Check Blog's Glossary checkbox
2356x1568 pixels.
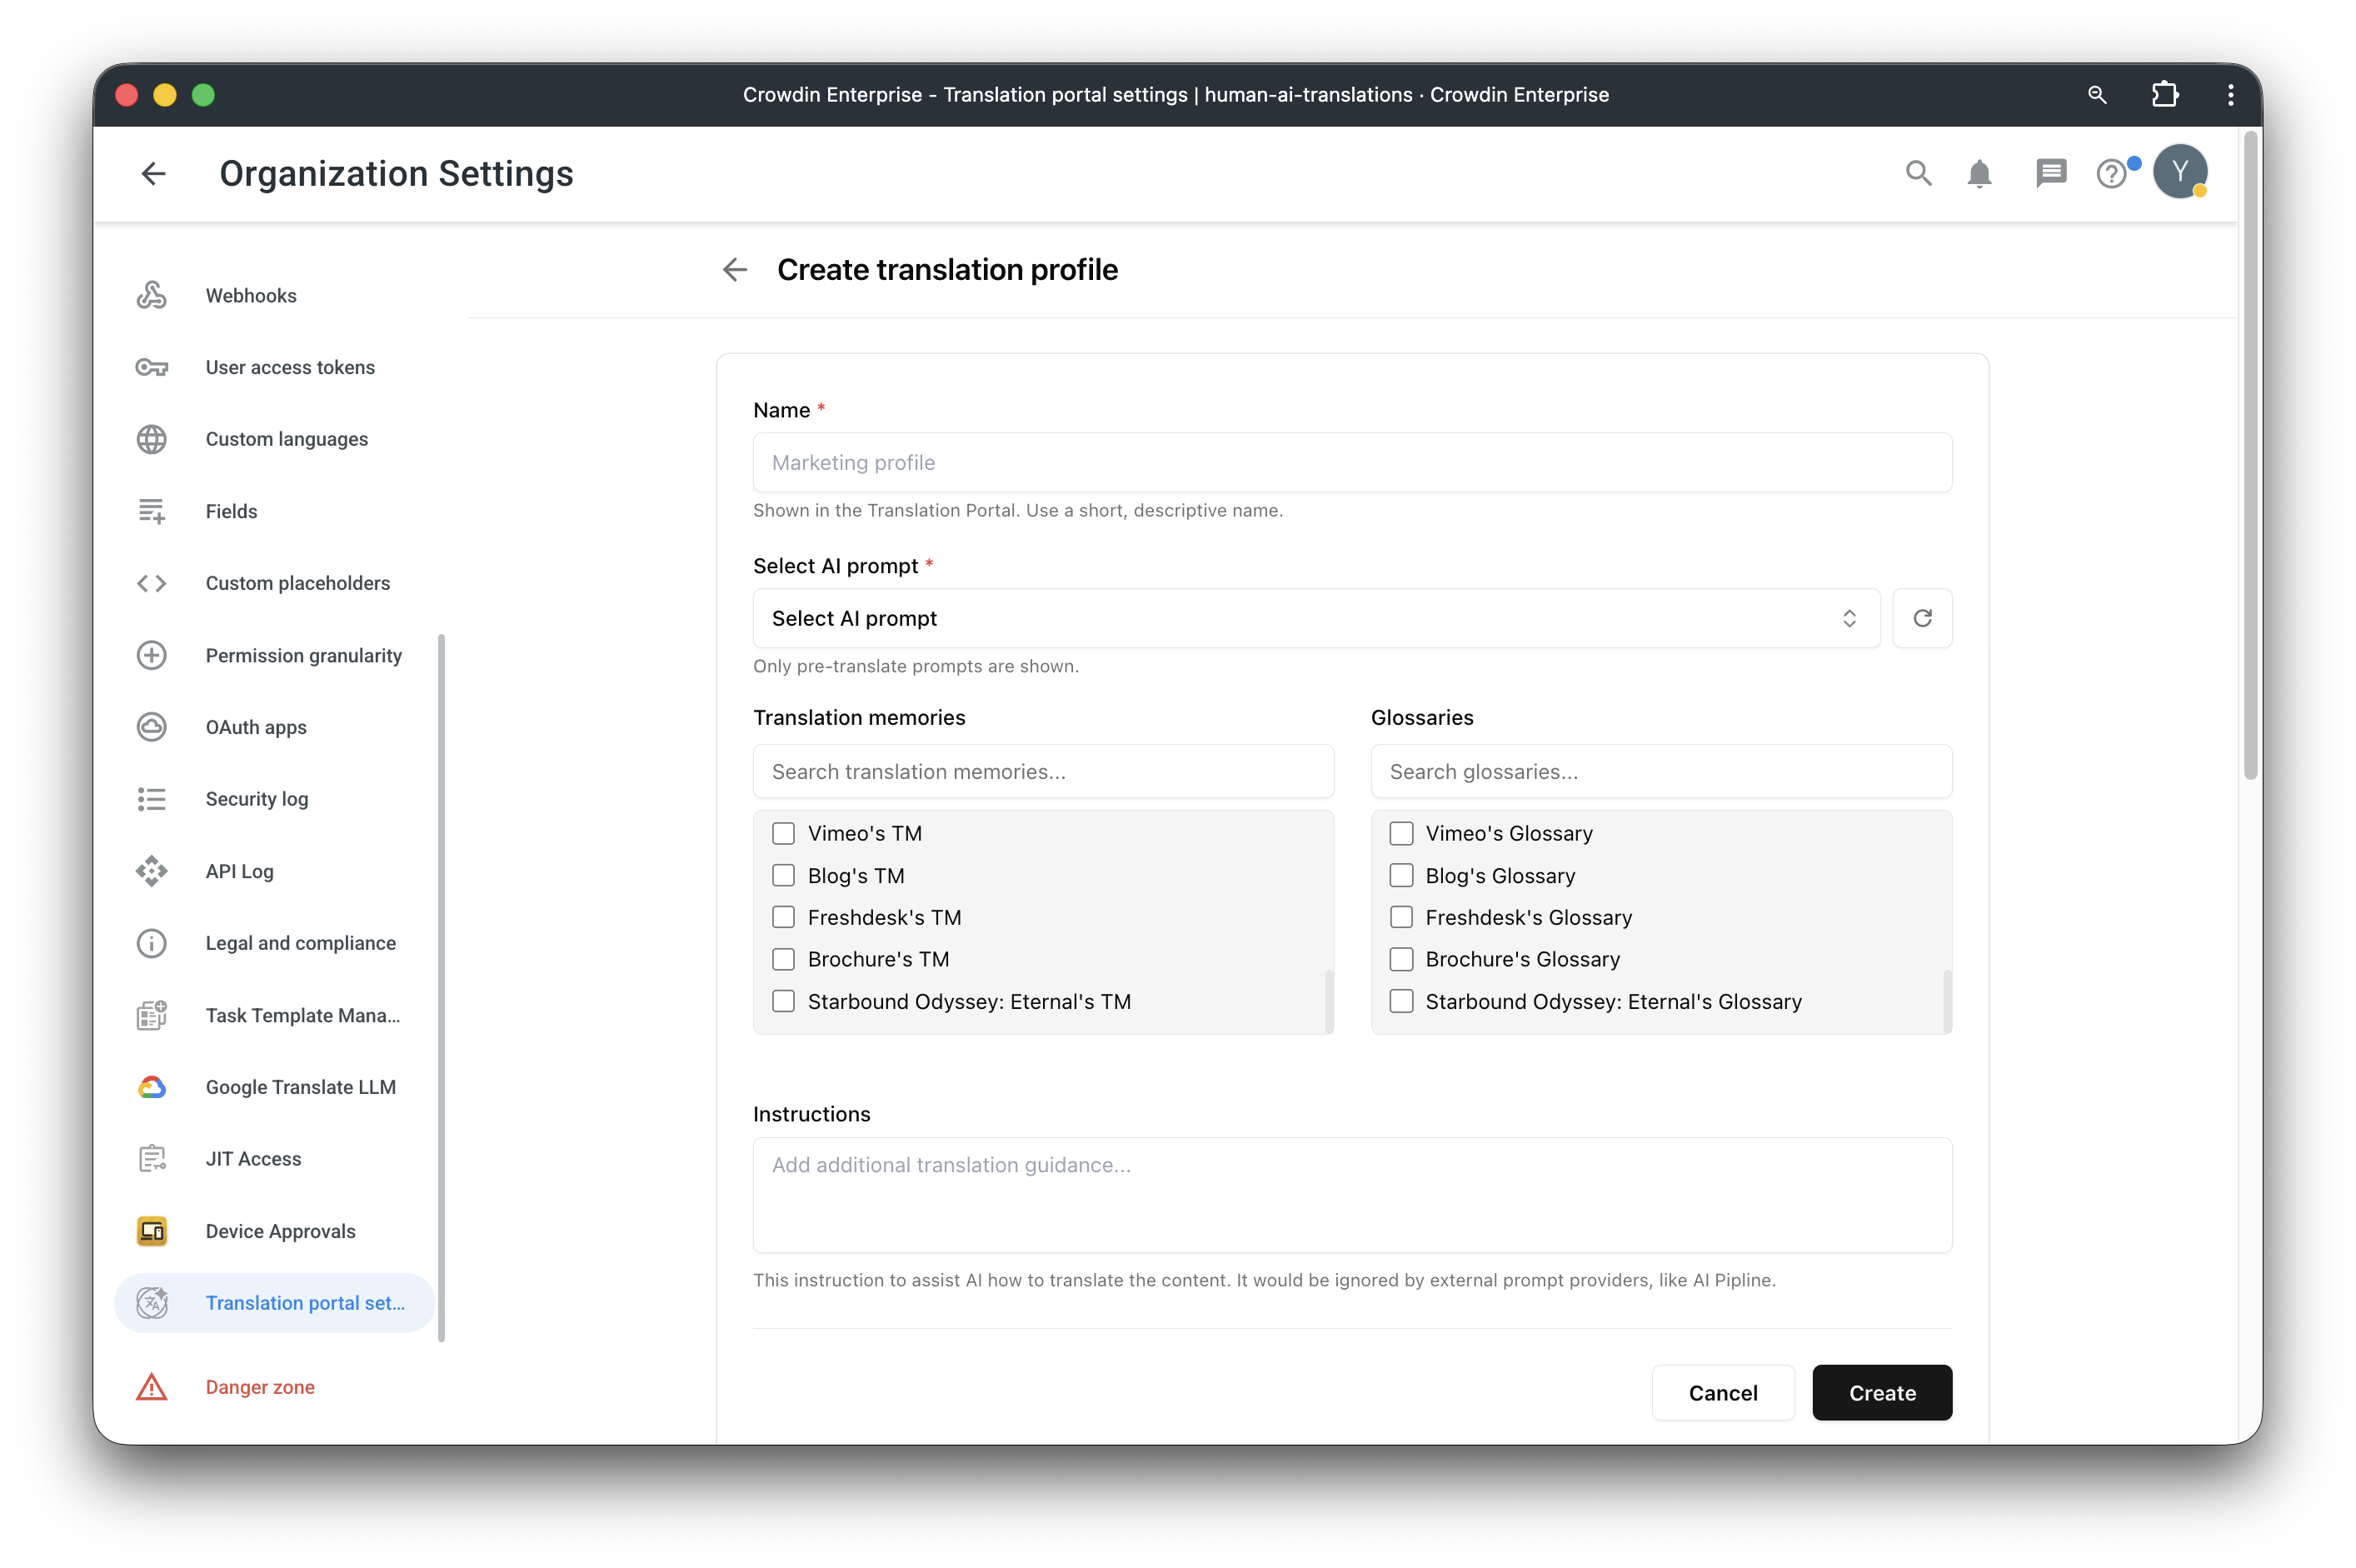pyautogui.click(x=1401, y=875)
